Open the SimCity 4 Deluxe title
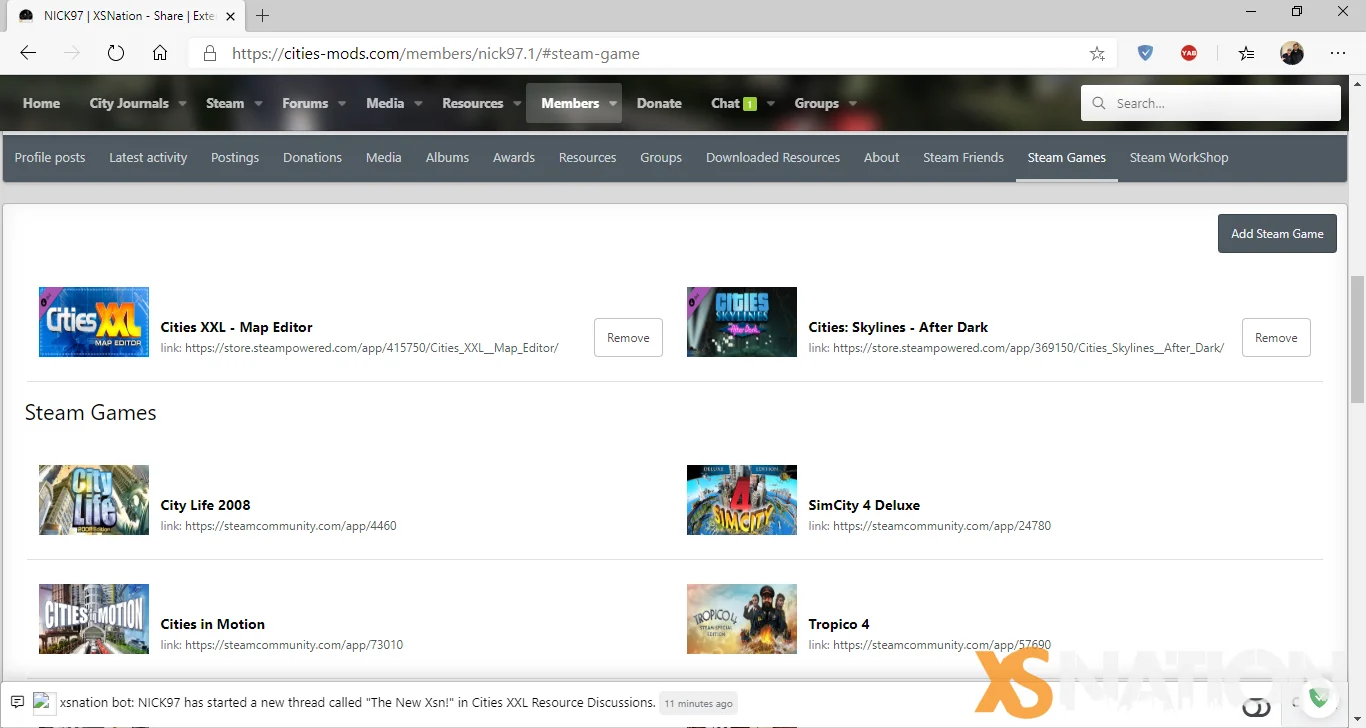Image resolution: width=1366 pixels, height=728 pixels. click(x=864, y=505)
